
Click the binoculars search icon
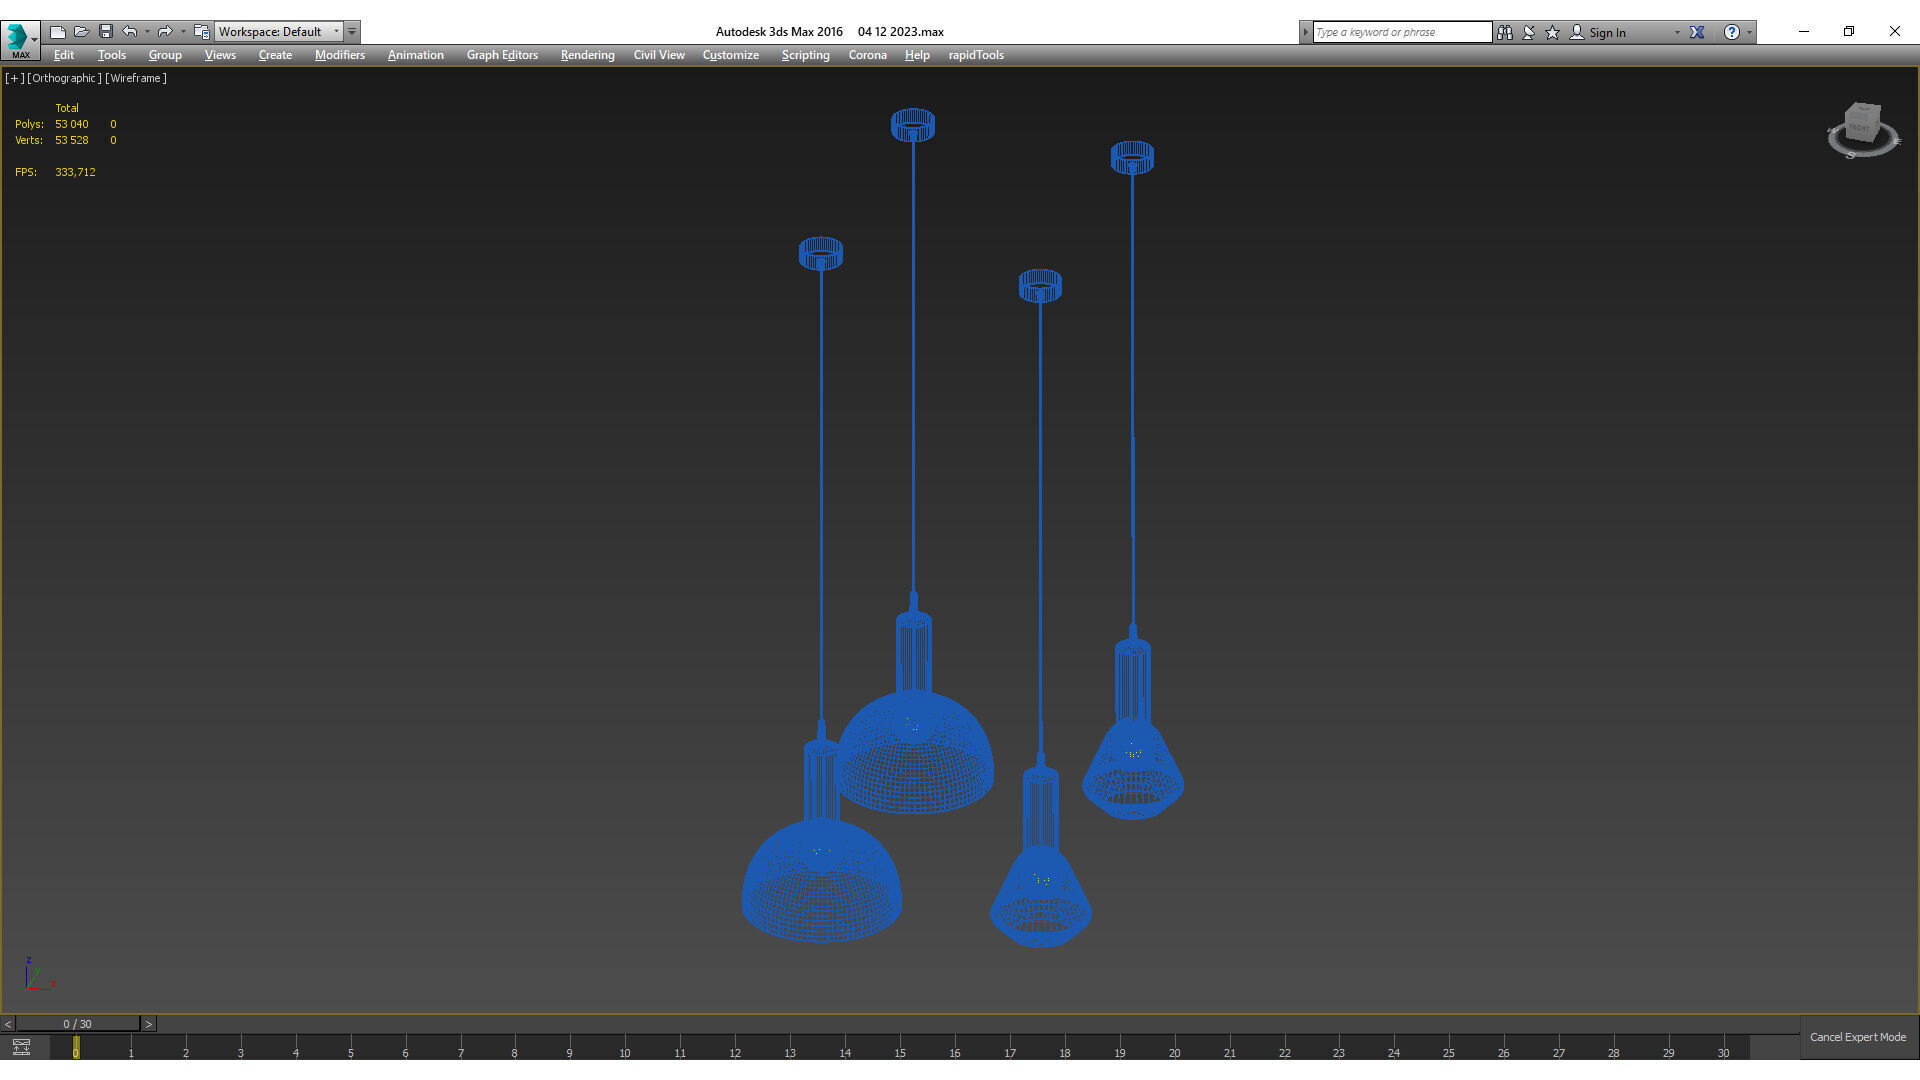[1505, 32]
